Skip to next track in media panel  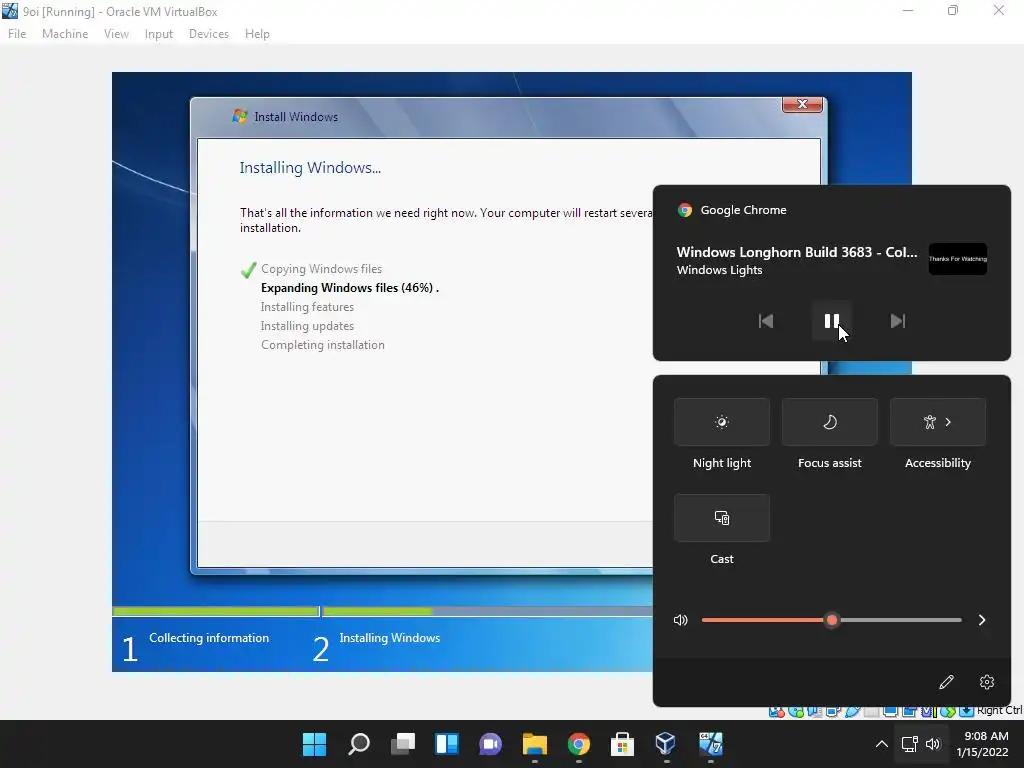[x=898, y=321]
